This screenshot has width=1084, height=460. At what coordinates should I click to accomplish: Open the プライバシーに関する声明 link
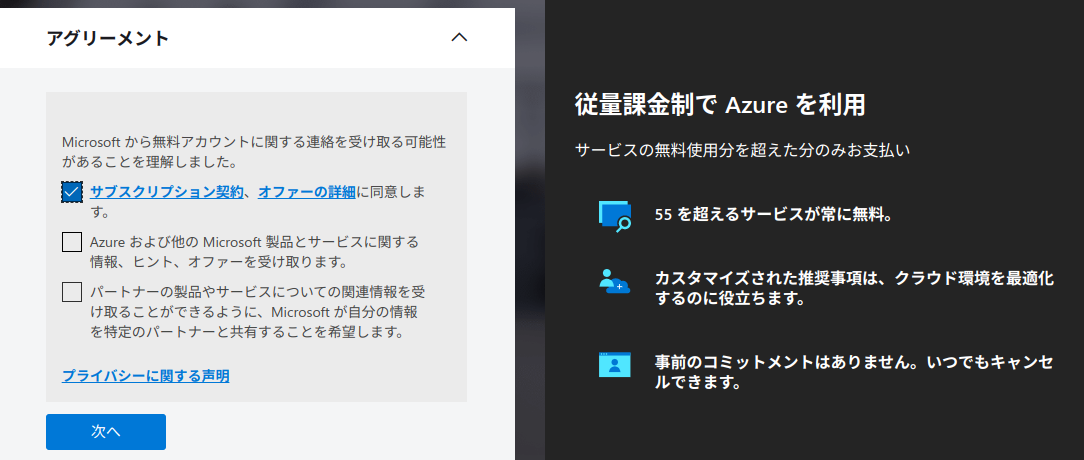146,376
